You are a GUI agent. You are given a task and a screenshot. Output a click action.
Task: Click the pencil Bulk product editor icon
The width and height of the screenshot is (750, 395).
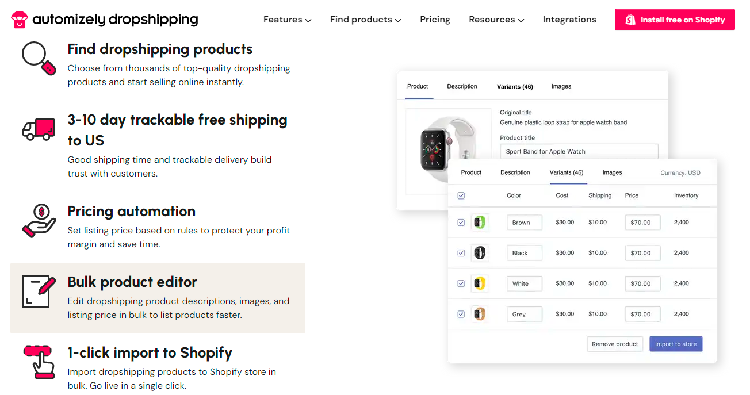coord(39,291)
